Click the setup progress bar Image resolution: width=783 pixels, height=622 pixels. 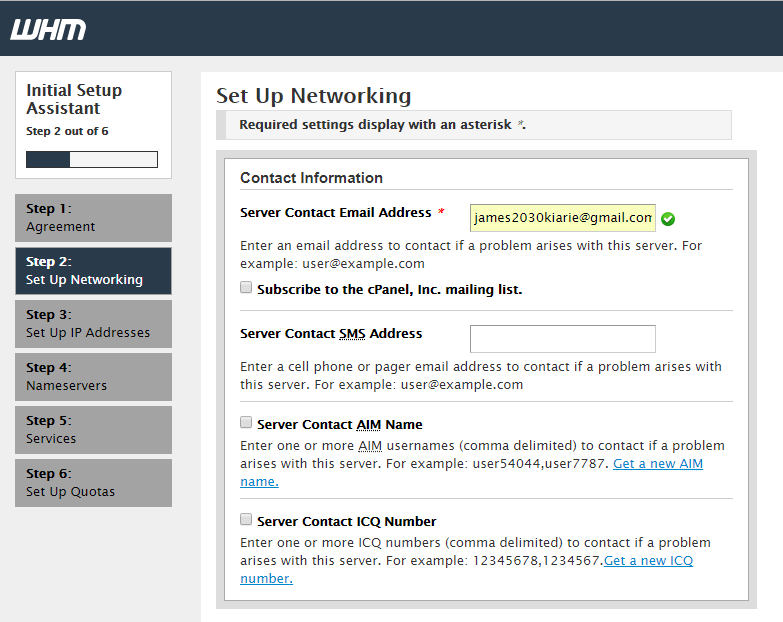[x=92, y=160]
